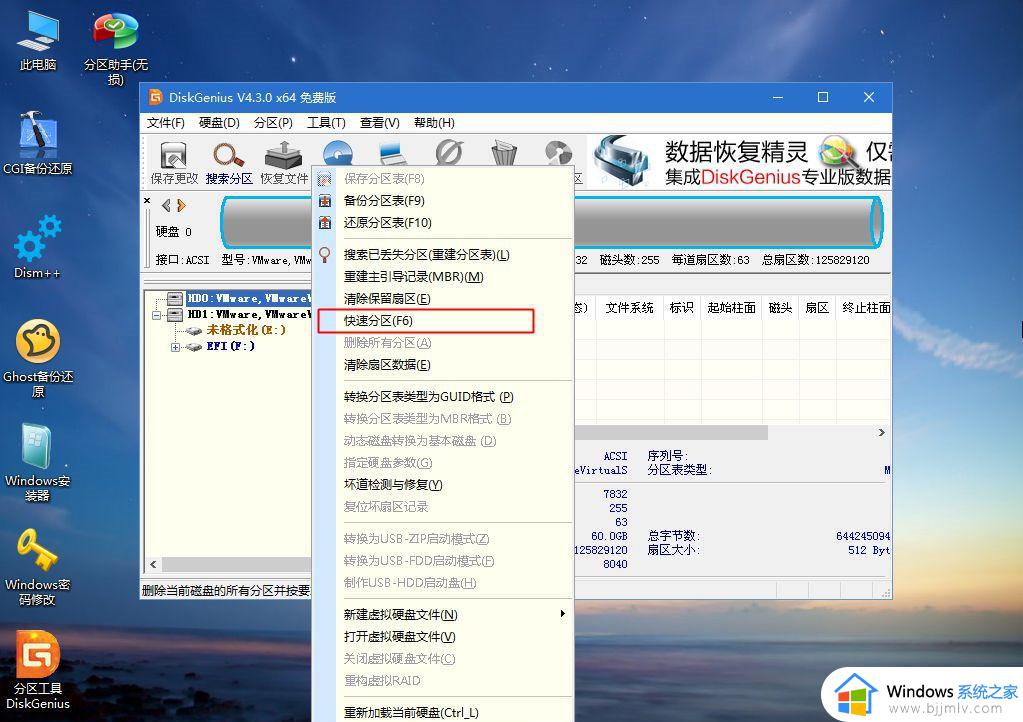Expand 新建虚拟硬盘文件 submenu arrow
The height and width of the screenshot is (722, 1023).
[562, 614]
